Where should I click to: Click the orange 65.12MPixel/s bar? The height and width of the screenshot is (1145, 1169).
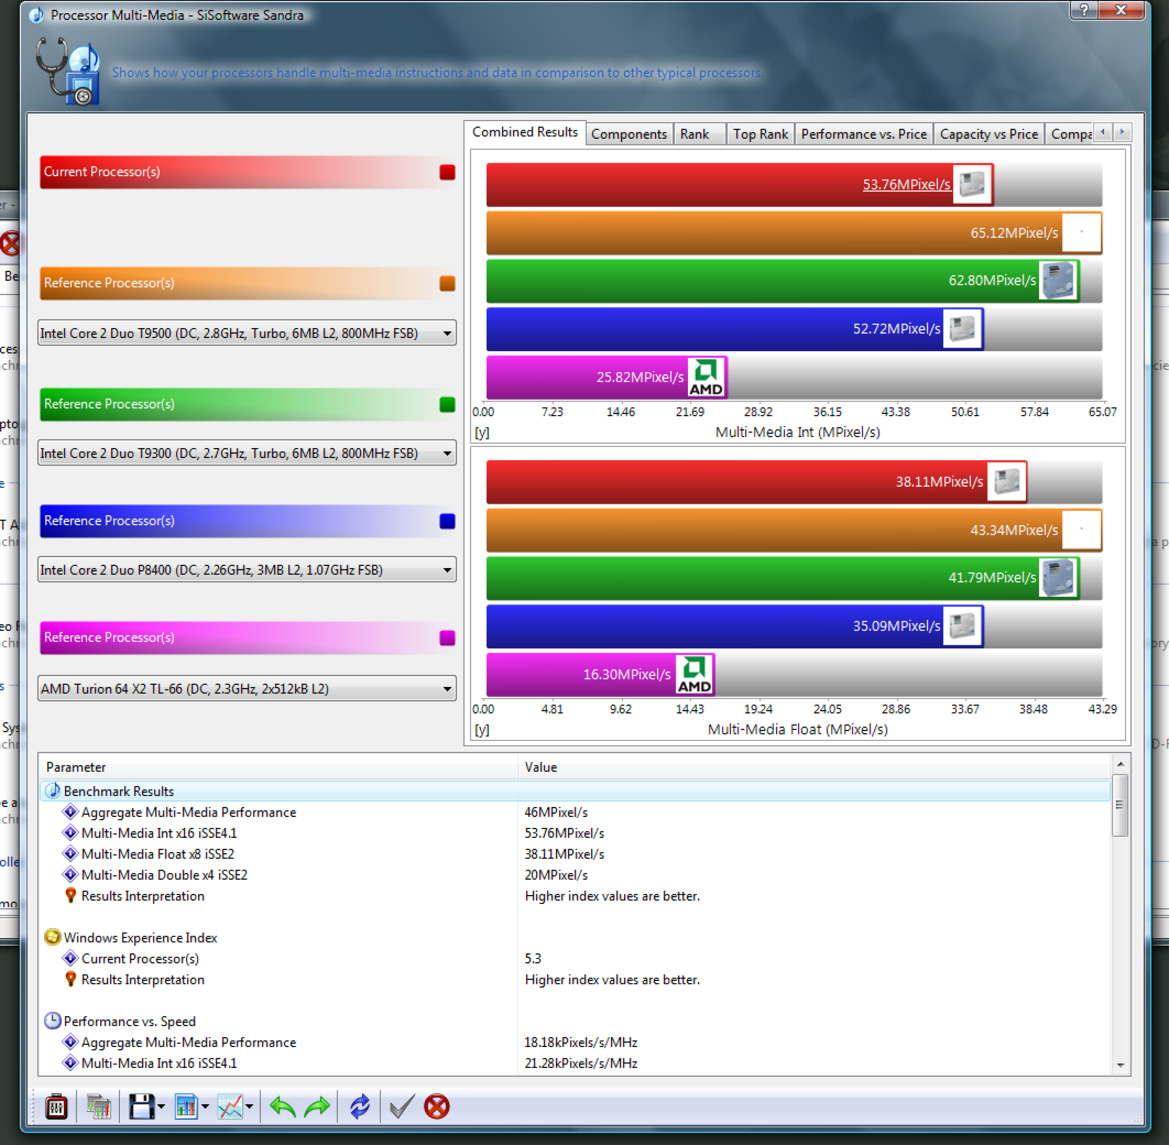(x=793, y=233)
